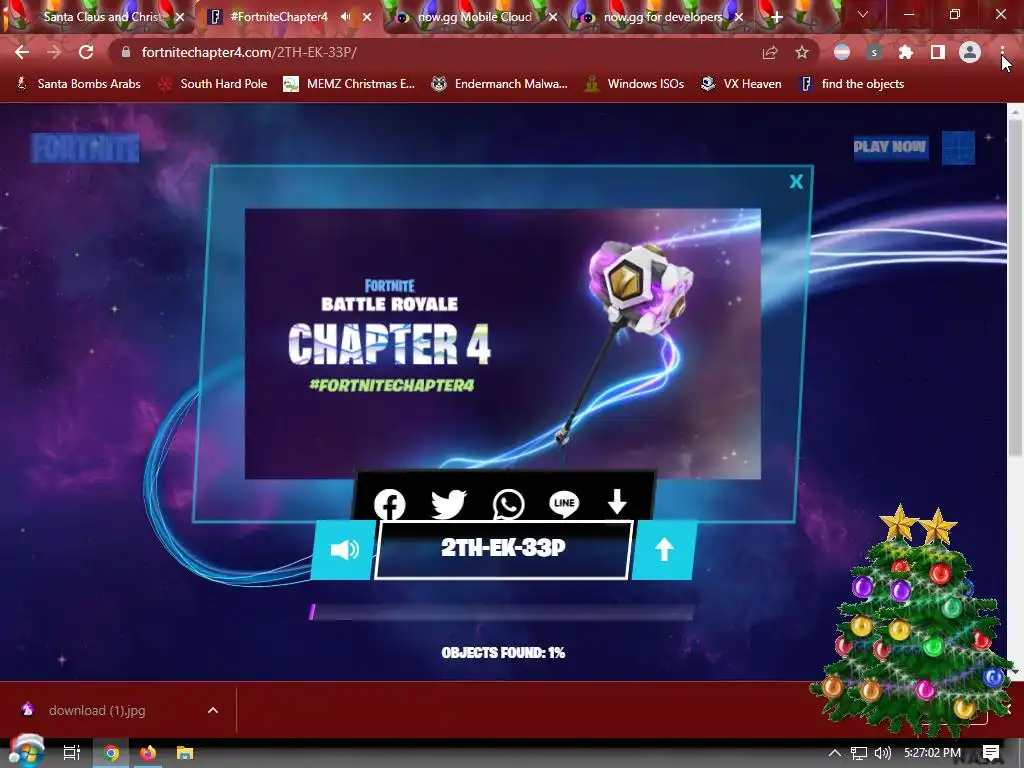Open the downloaded file download (1).jpg
The width and height of the screenshot is (1024, 768).
click(97, 710)
